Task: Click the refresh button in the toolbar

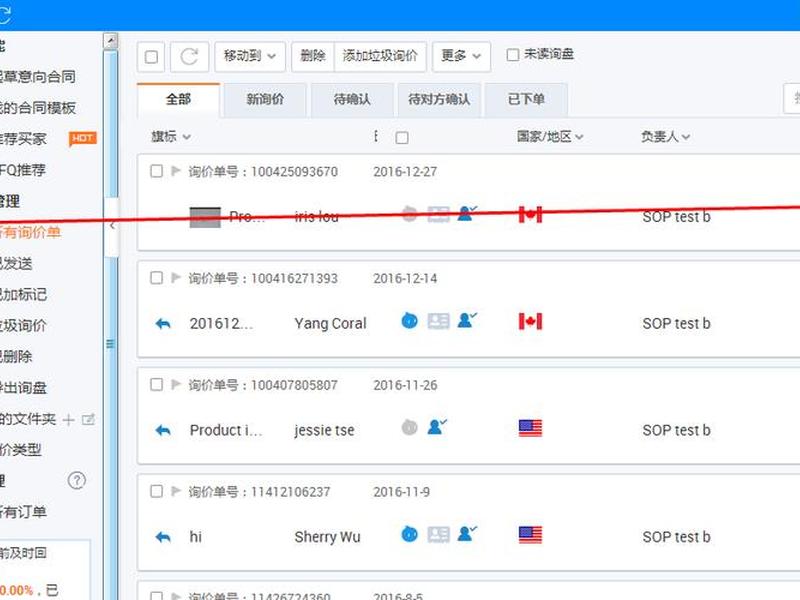Action: coord(189,57)
